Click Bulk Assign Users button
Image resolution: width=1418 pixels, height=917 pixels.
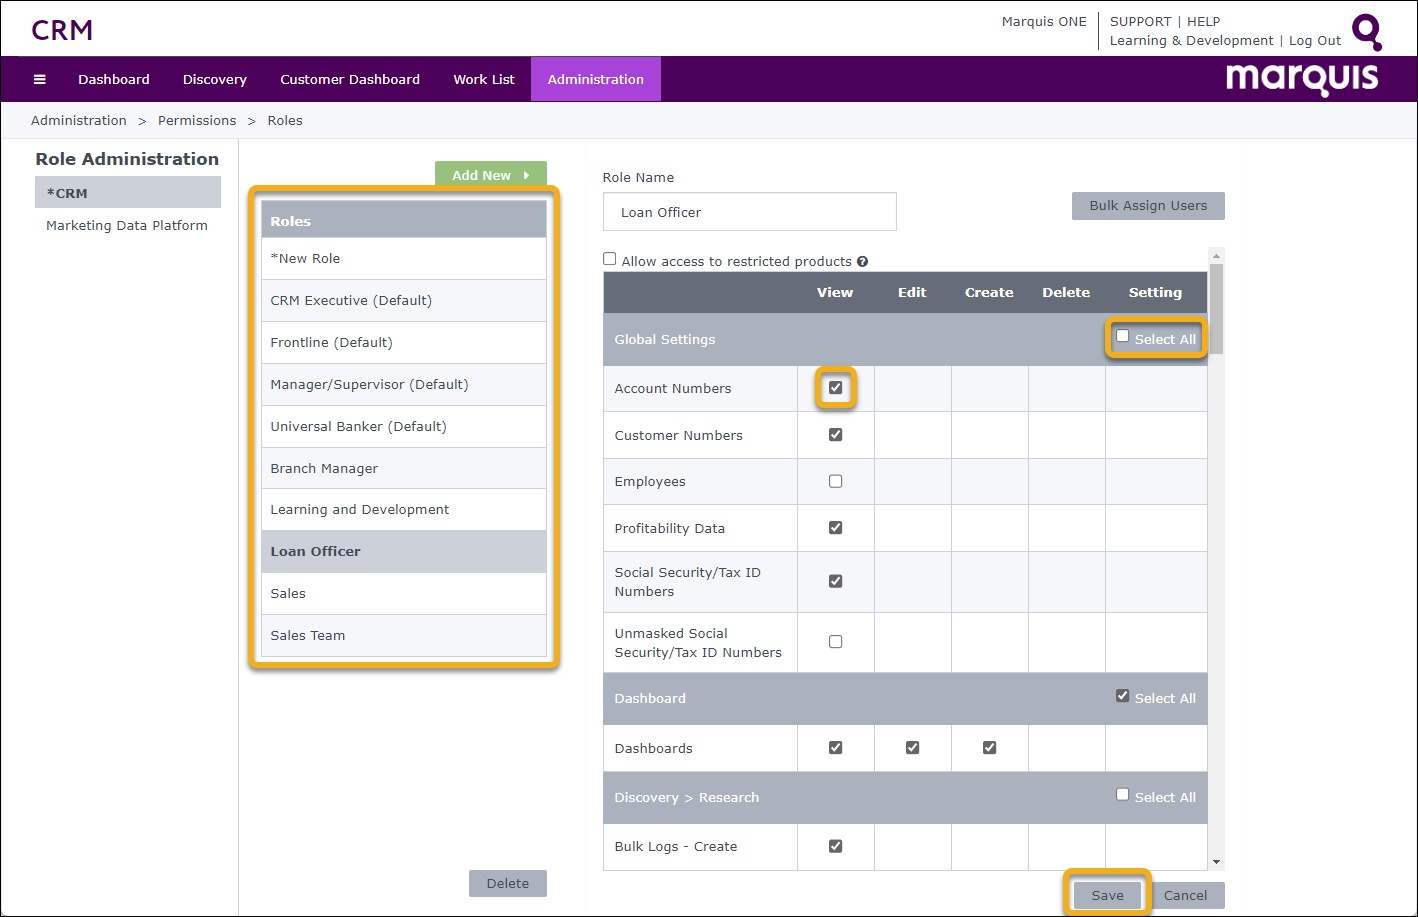click(x=1148, y=205)
